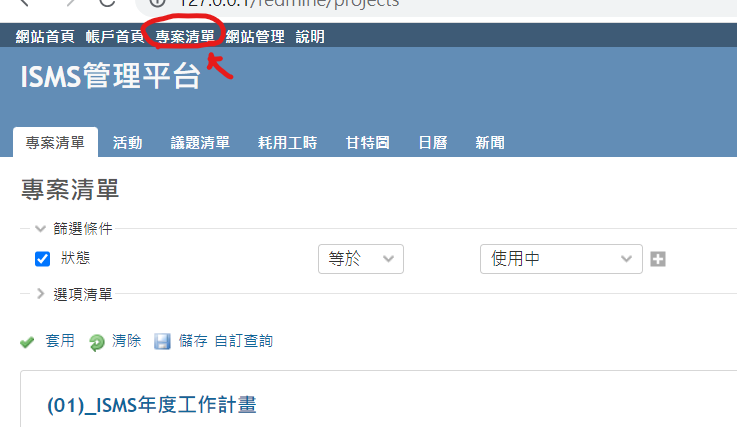Click the site info icon in address bar
This screenshot has width=737, height=427.
click(x=157, y=2)
